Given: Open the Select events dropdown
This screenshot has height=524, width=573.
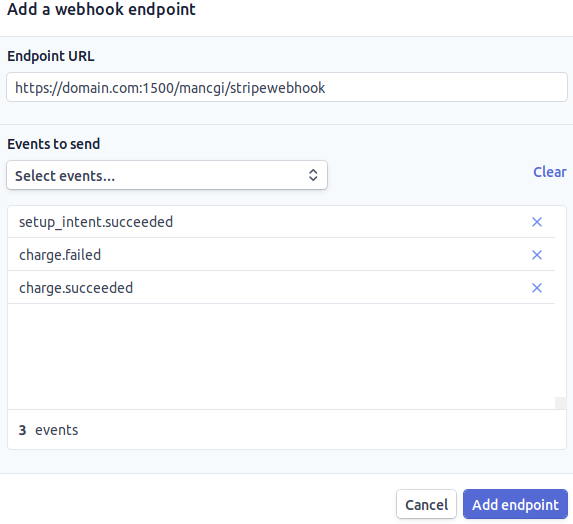Looking at the screenshot, I should (x=167, y=175).
